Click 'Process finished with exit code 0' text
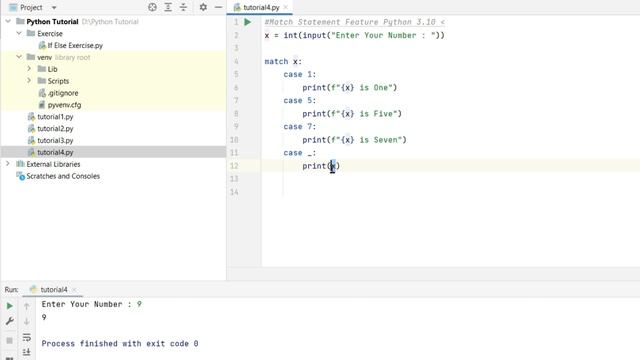 coord(120,344)
